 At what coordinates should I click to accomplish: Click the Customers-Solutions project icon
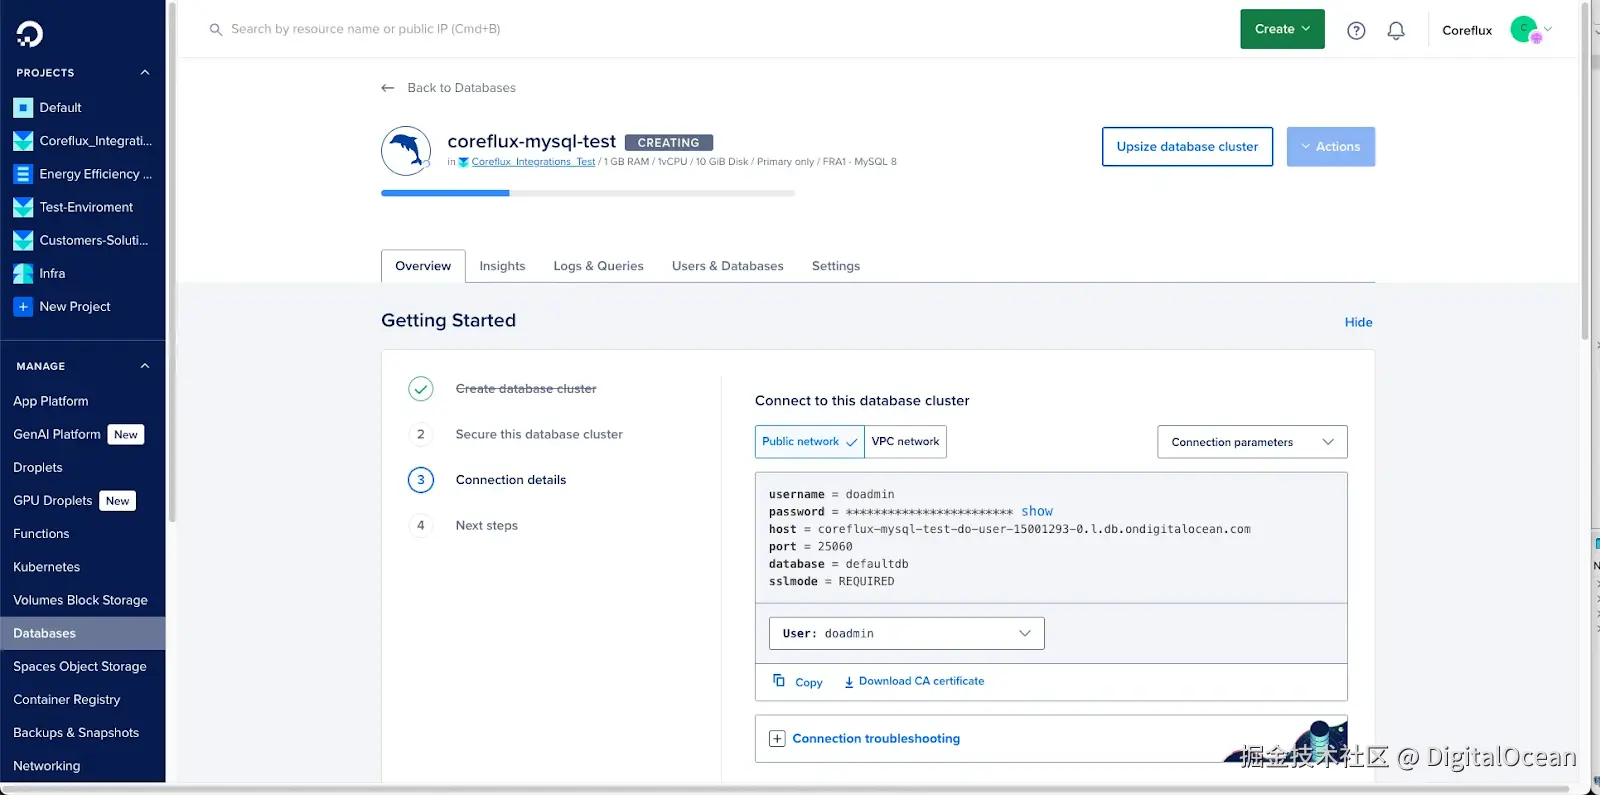point(23,240)
